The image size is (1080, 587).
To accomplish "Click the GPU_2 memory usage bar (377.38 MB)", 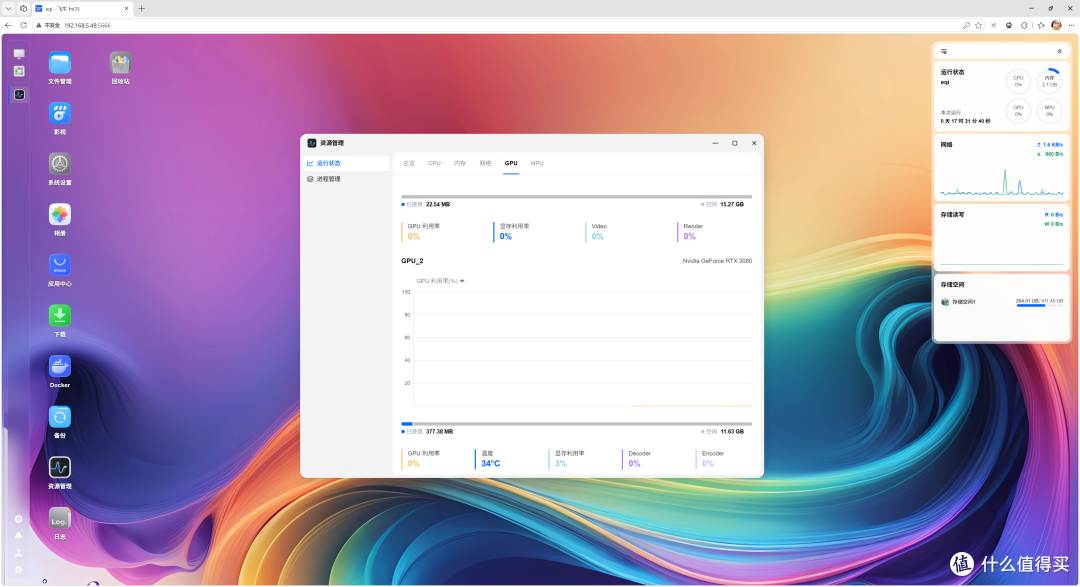I will [577, 424].
